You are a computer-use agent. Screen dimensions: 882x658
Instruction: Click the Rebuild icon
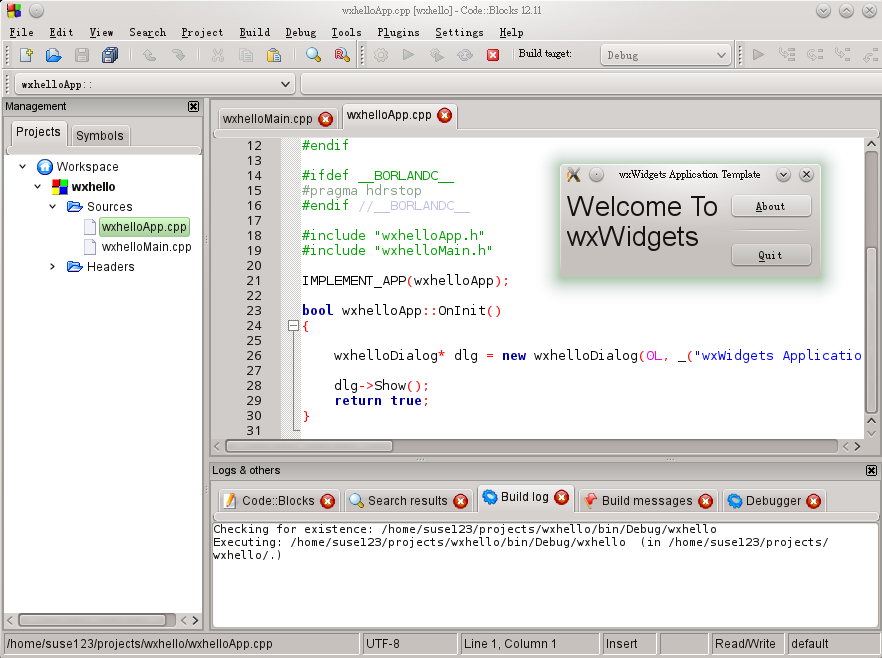coord(465,55)
